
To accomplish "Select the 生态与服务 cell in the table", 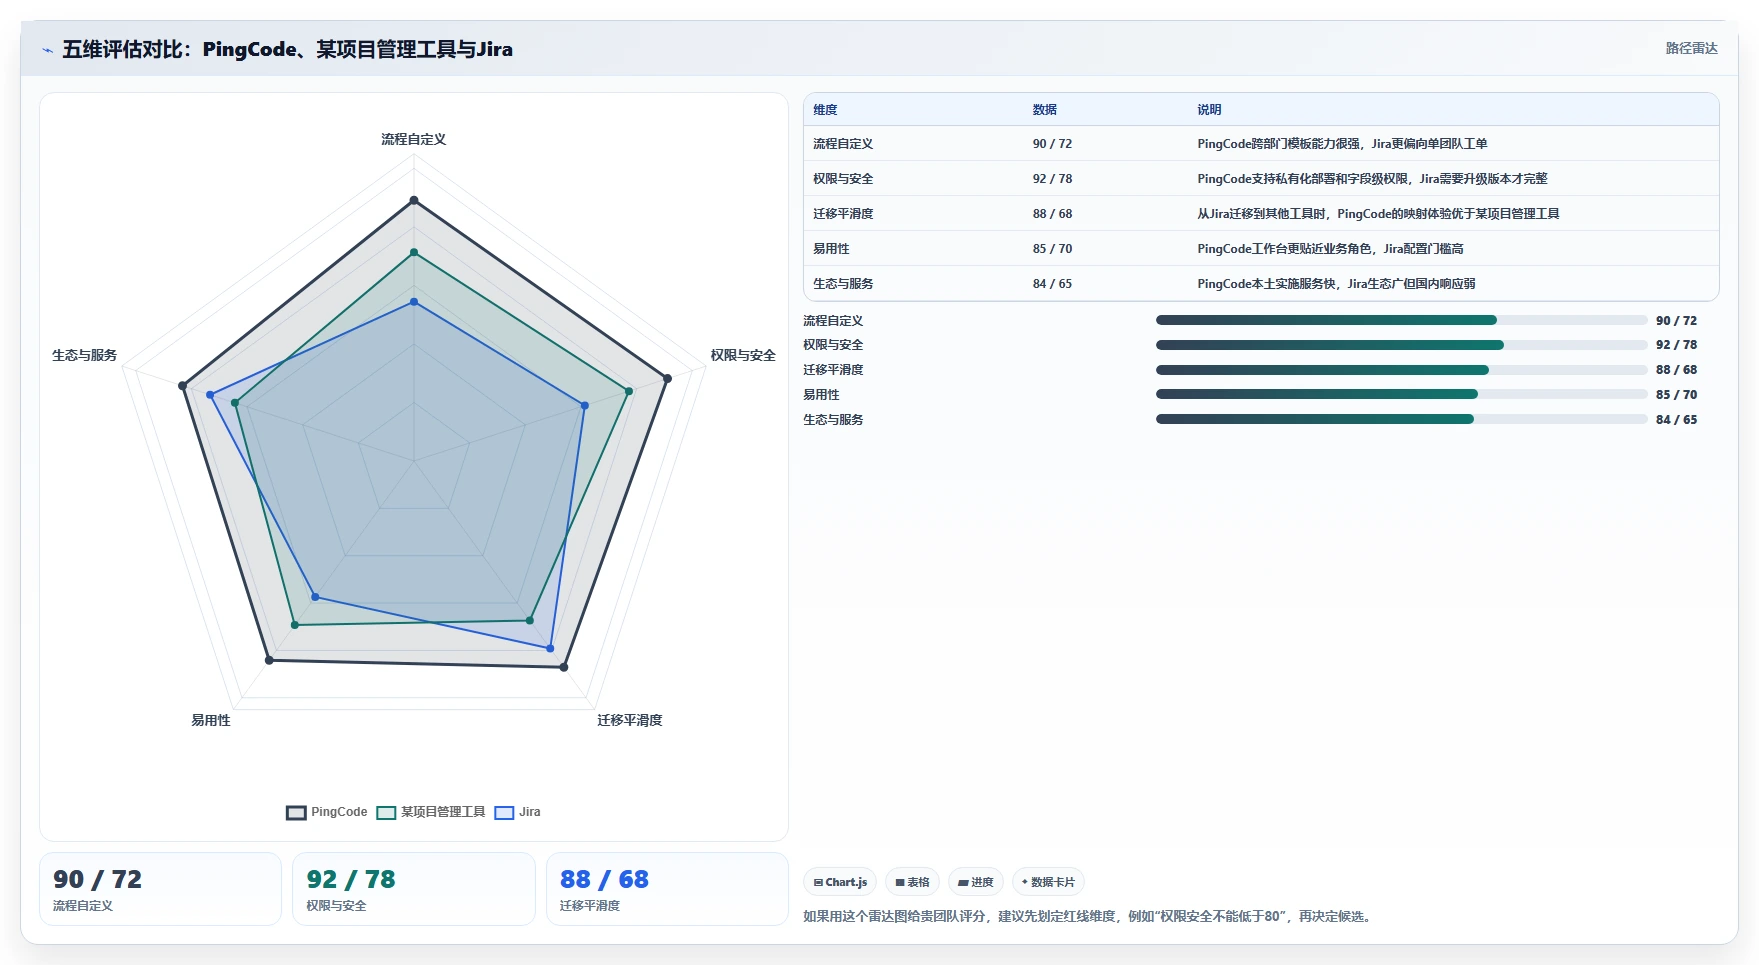I will (x=843, y=284).
